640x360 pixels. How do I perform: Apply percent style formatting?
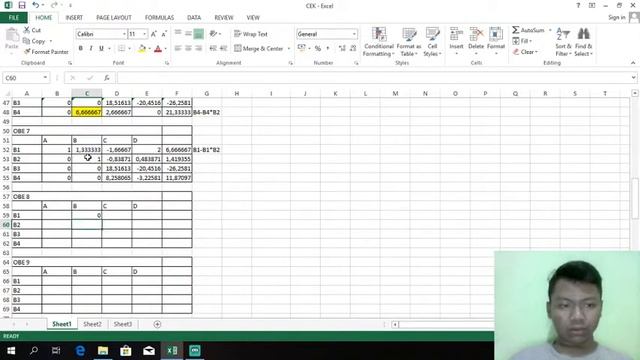[x=318, y=48]
